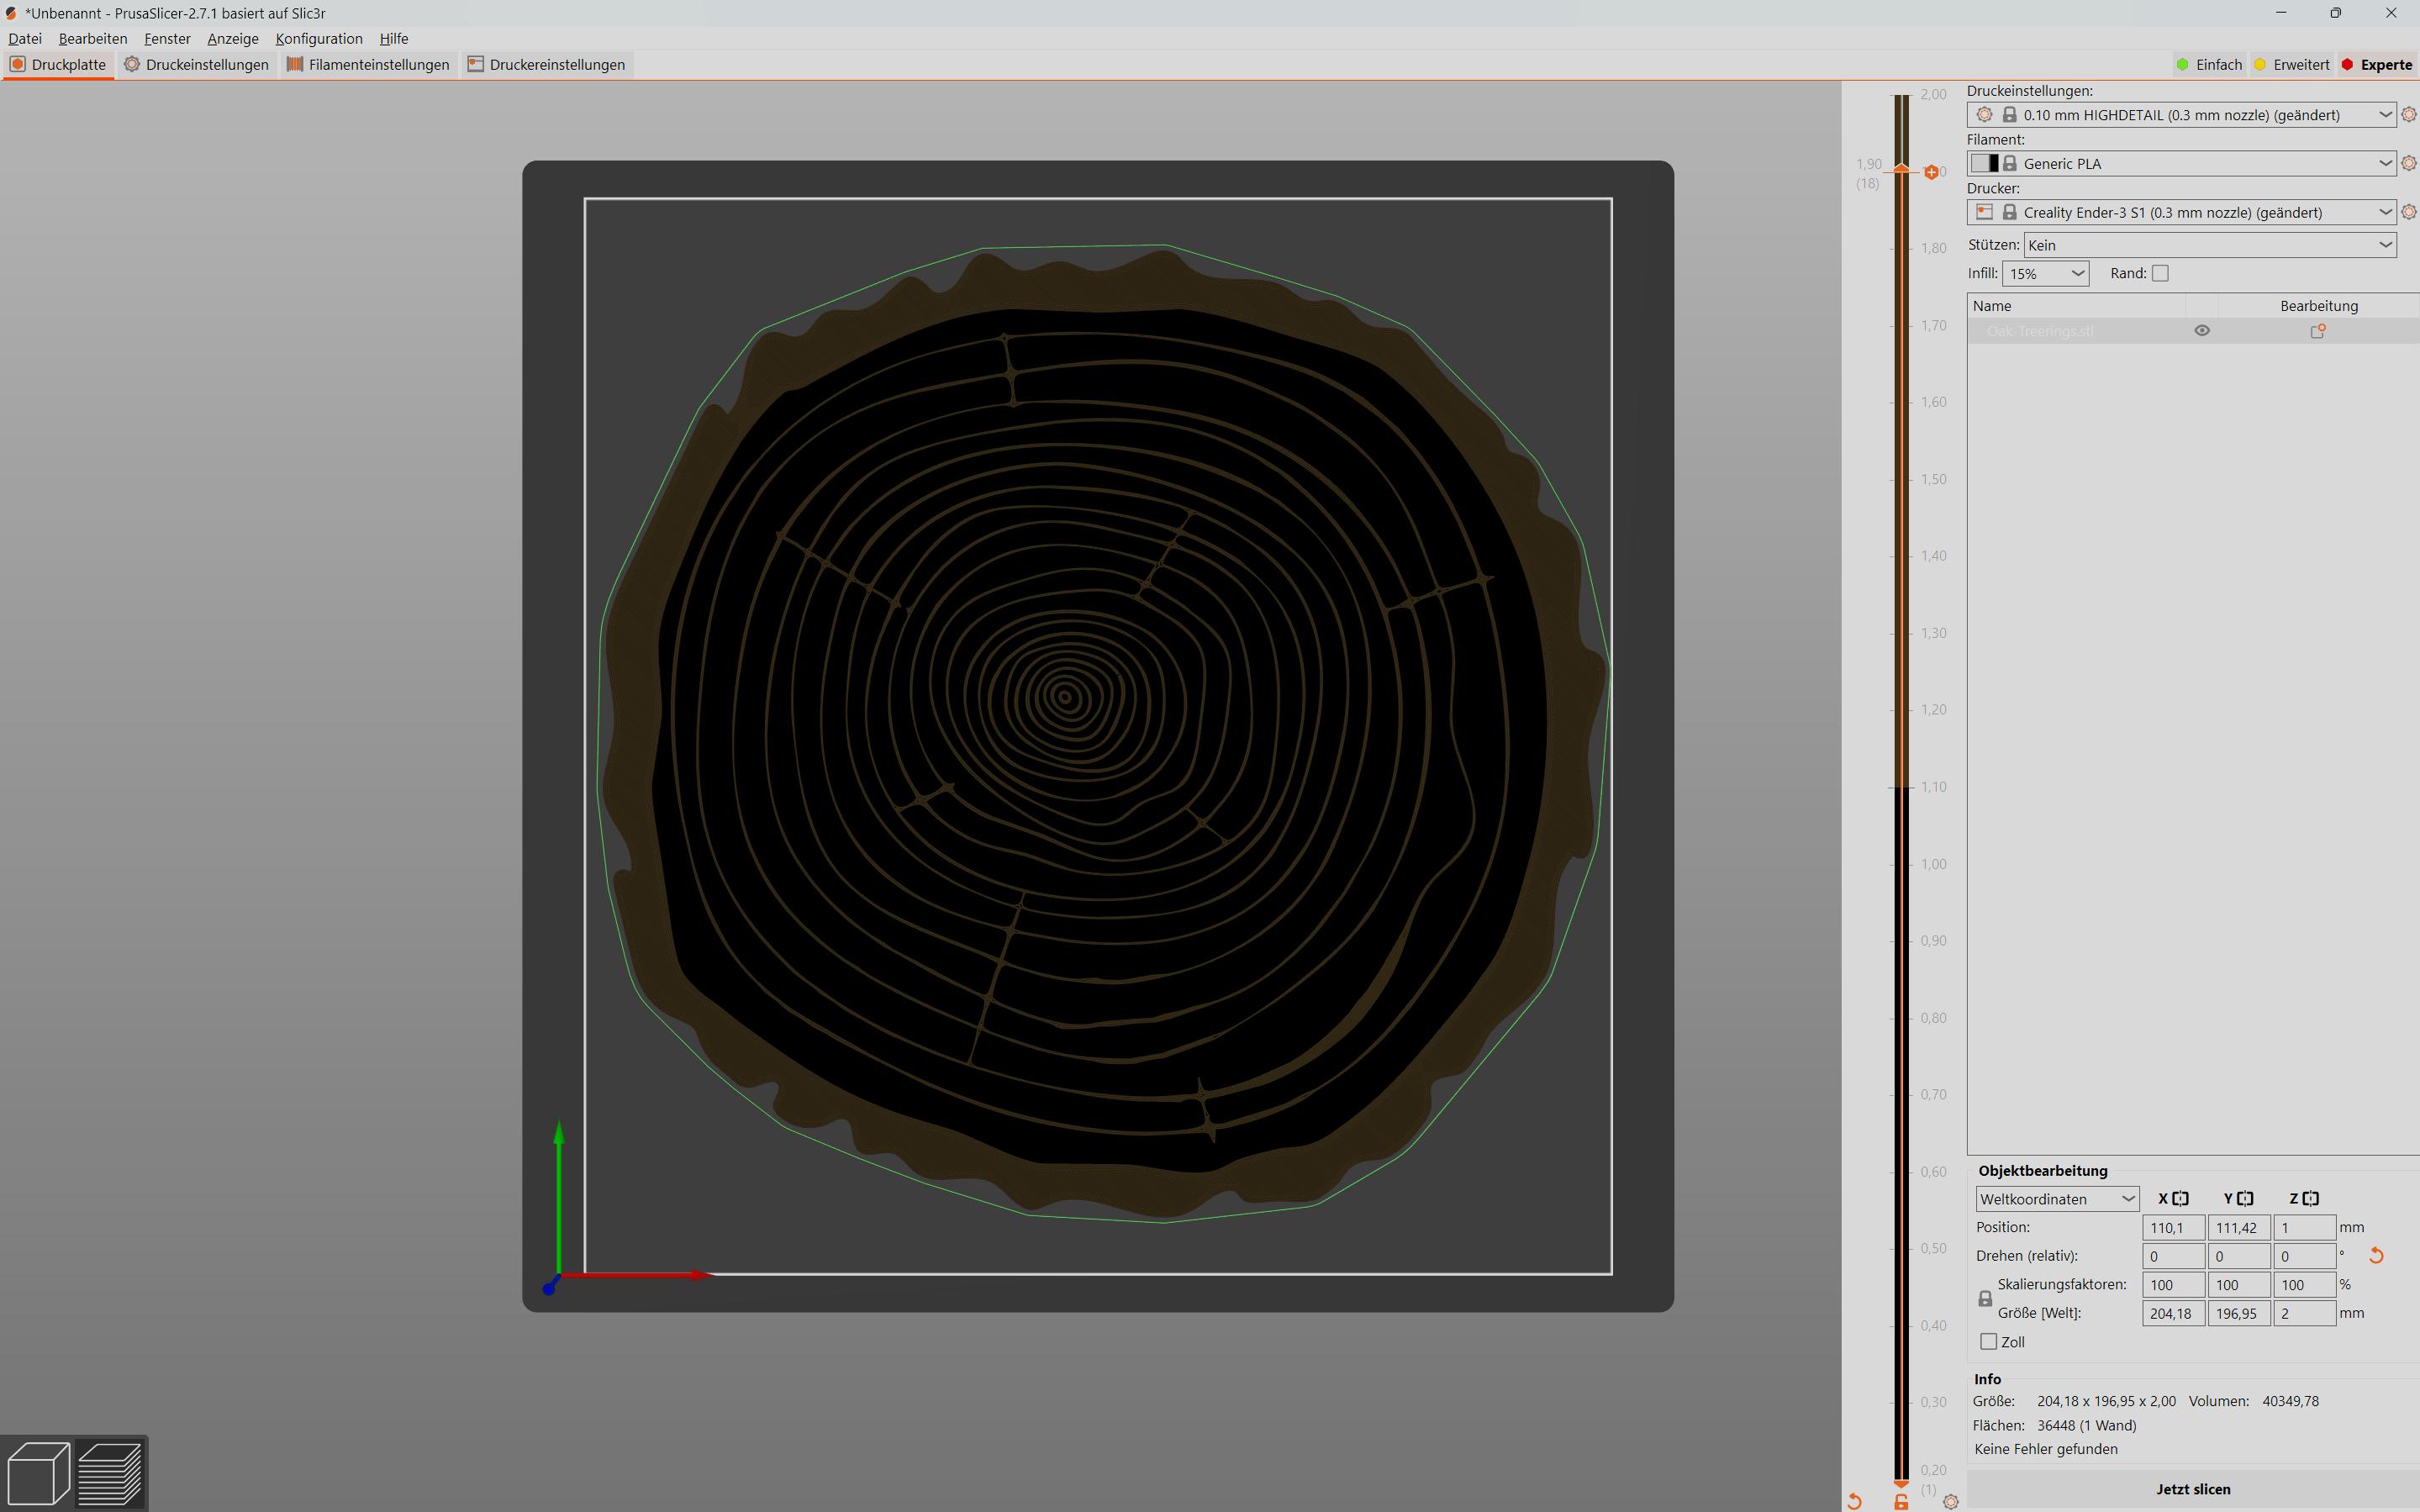Open the Stützen dropdown showing Kein
Screen dimensions: 2420x1512
(2210, 245)
